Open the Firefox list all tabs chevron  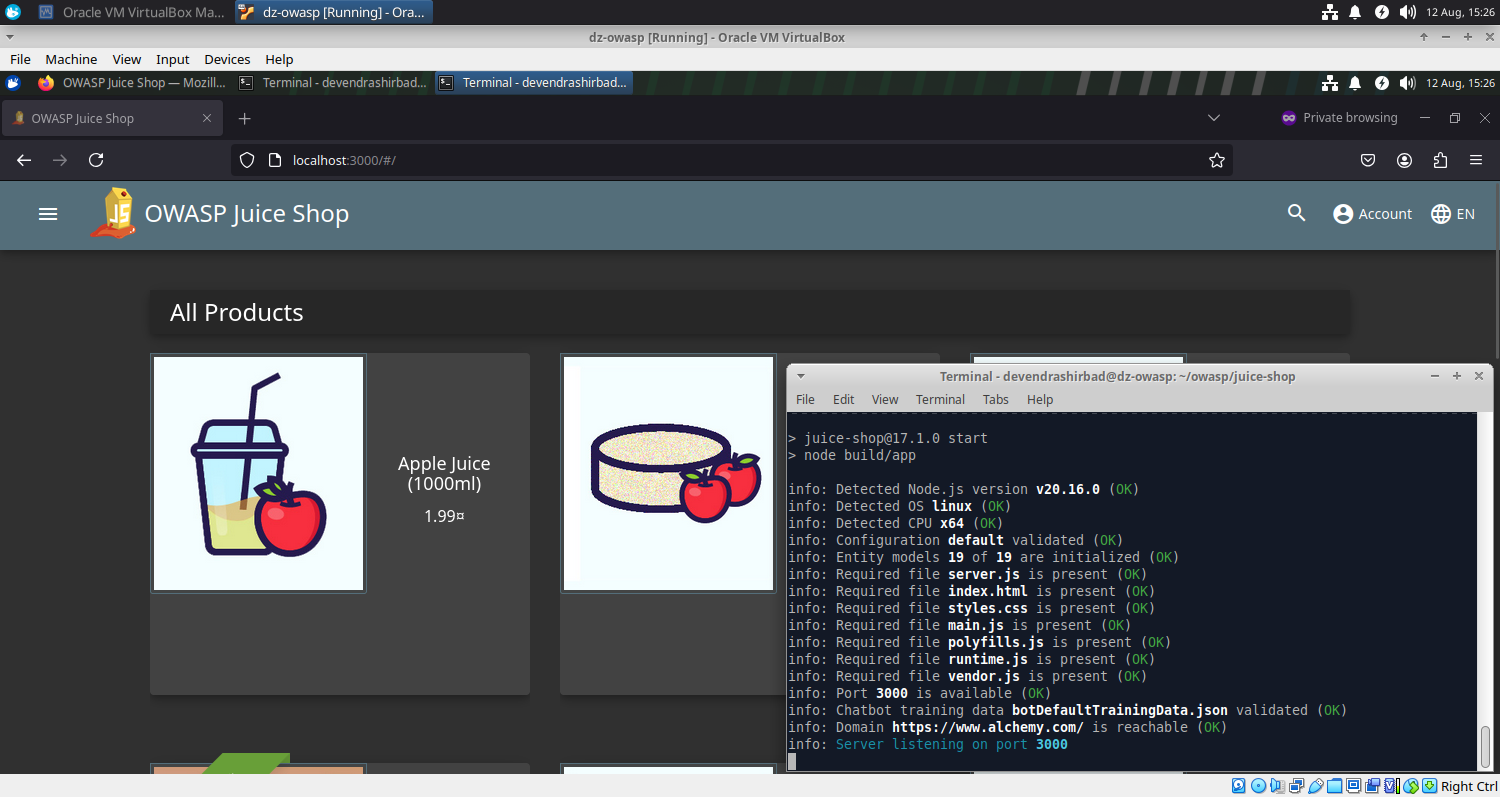(1214, 118)
